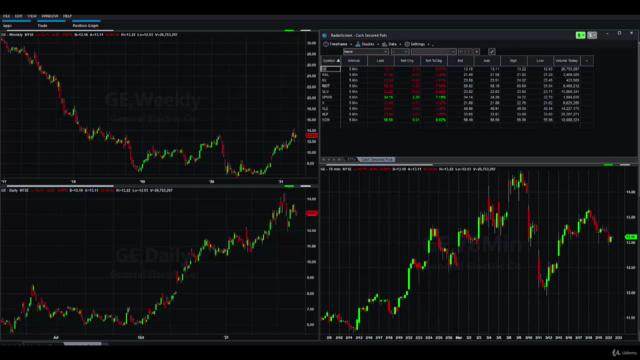Open the WINDOW menu

(50, 16)
